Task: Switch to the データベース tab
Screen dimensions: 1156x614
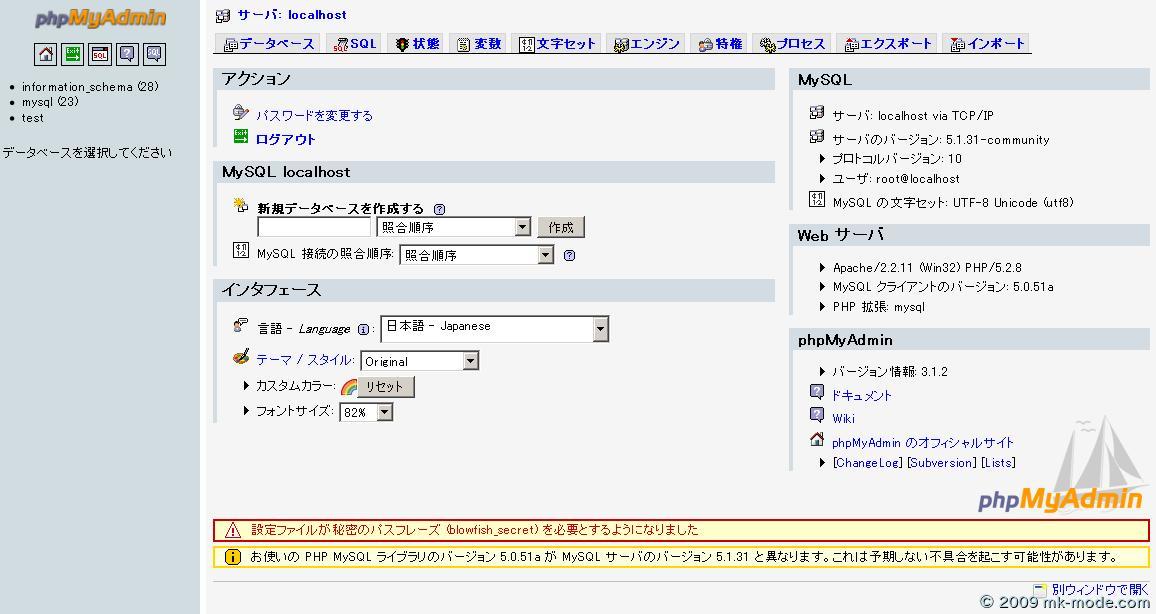Action: (x=269, y=44)
